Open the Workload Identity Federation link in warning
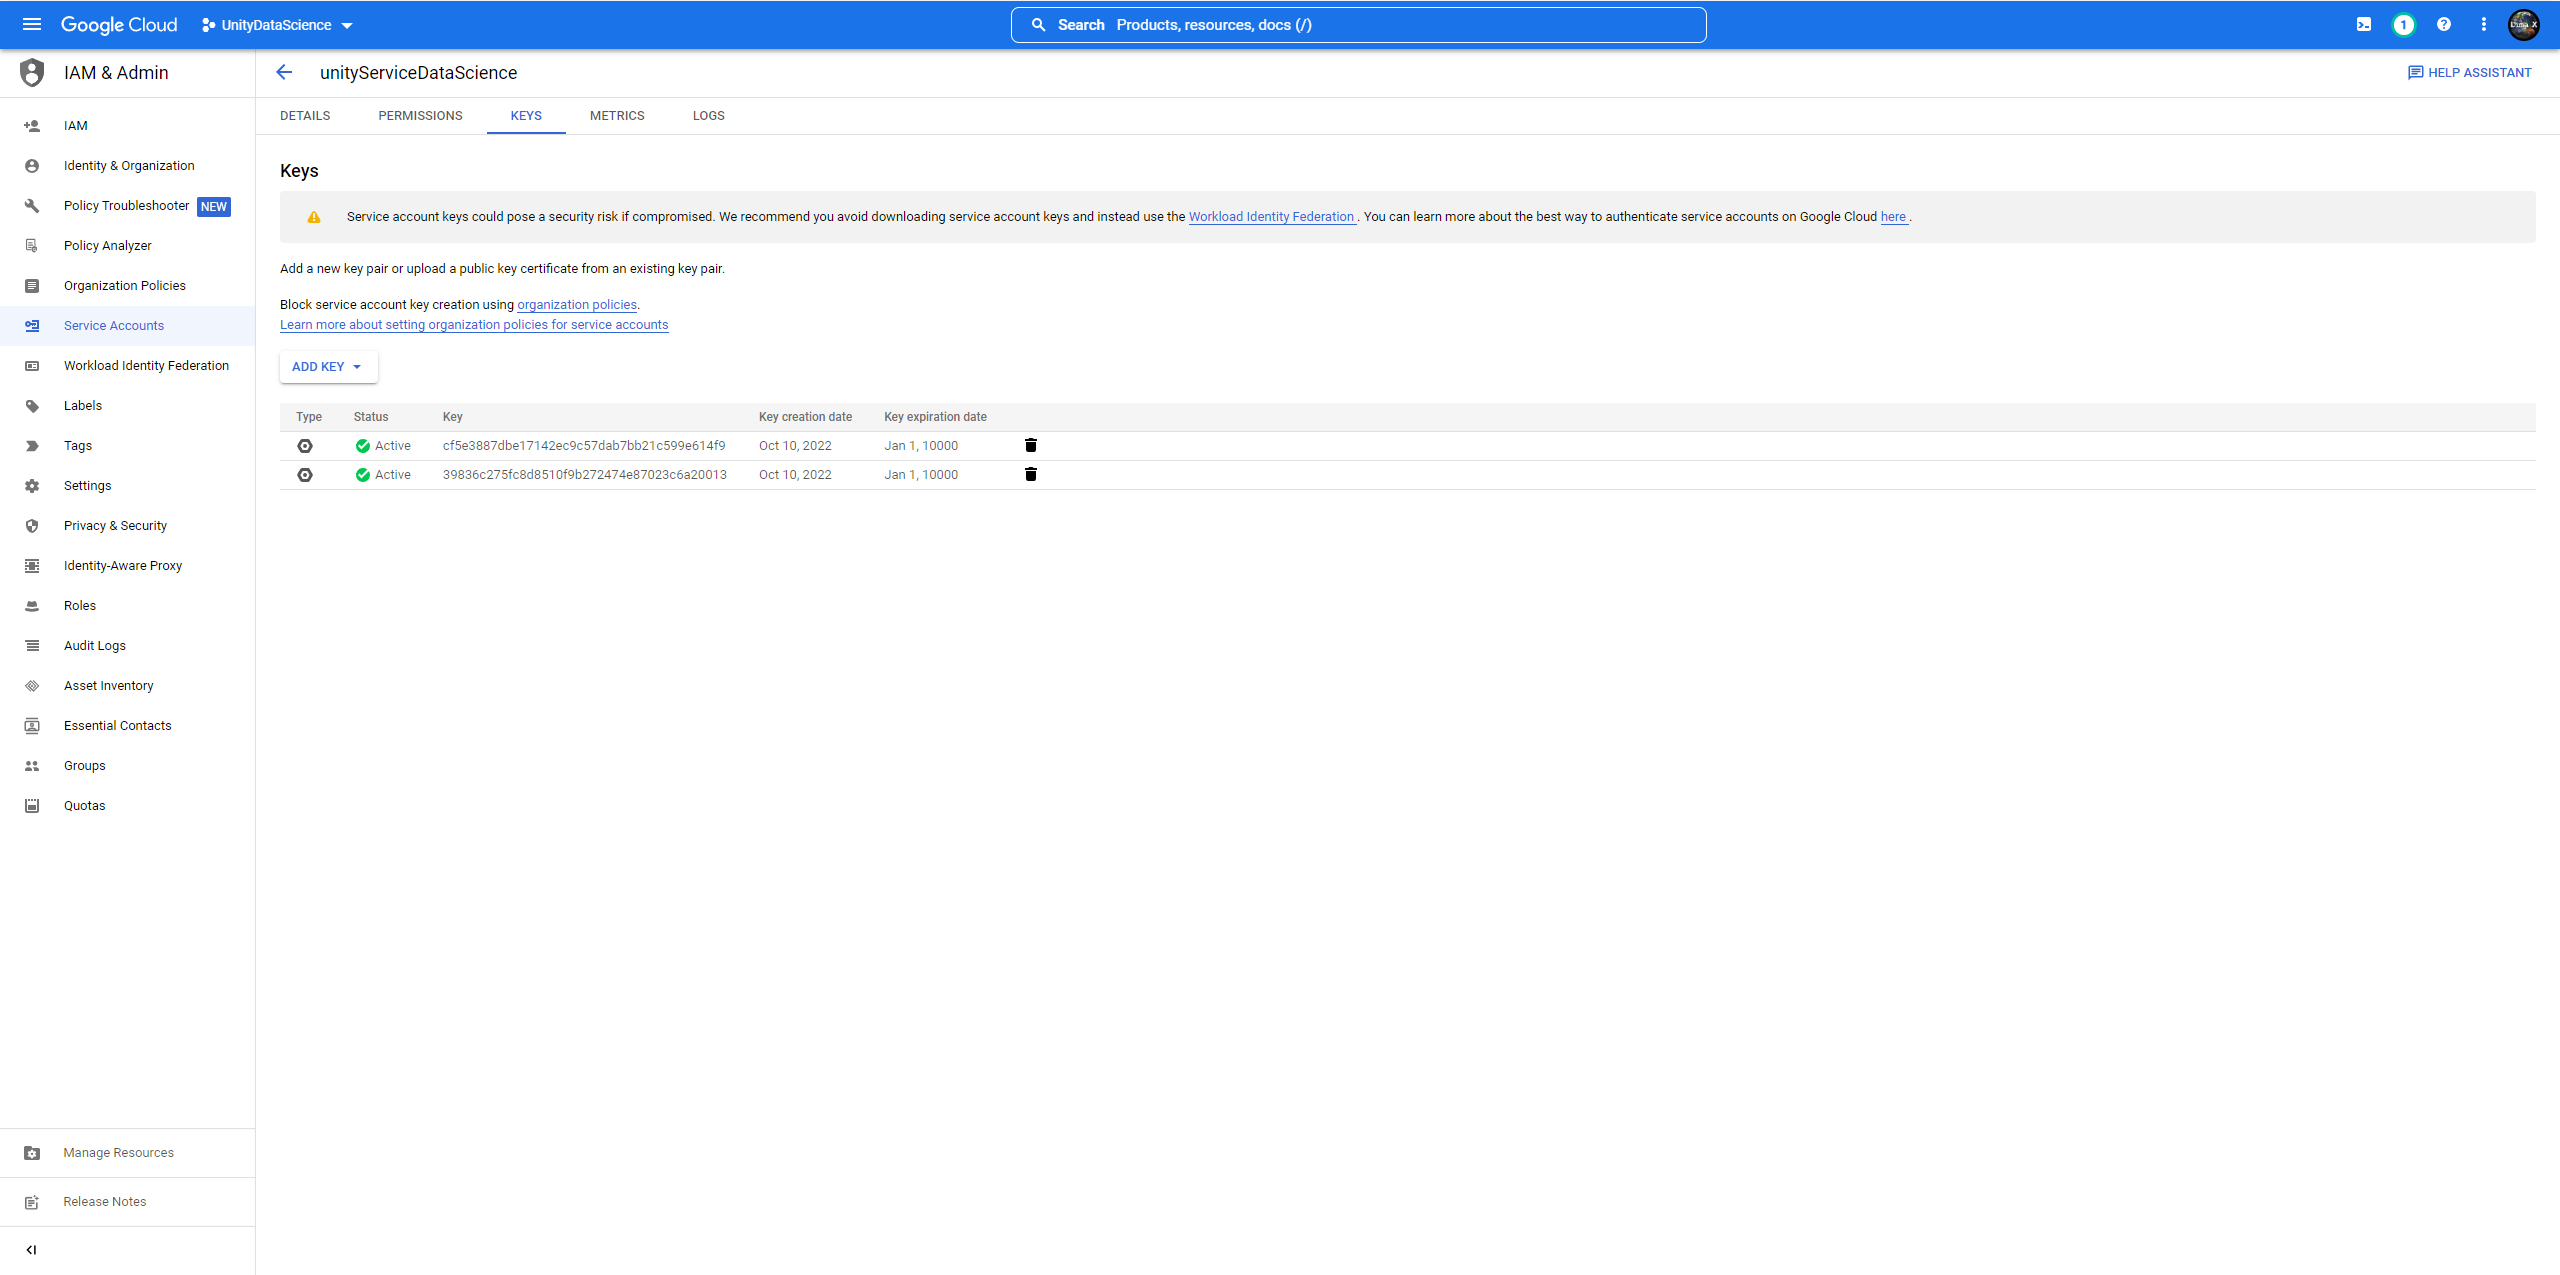This screenshot has height=1275, width=2560. (1271, 217)
